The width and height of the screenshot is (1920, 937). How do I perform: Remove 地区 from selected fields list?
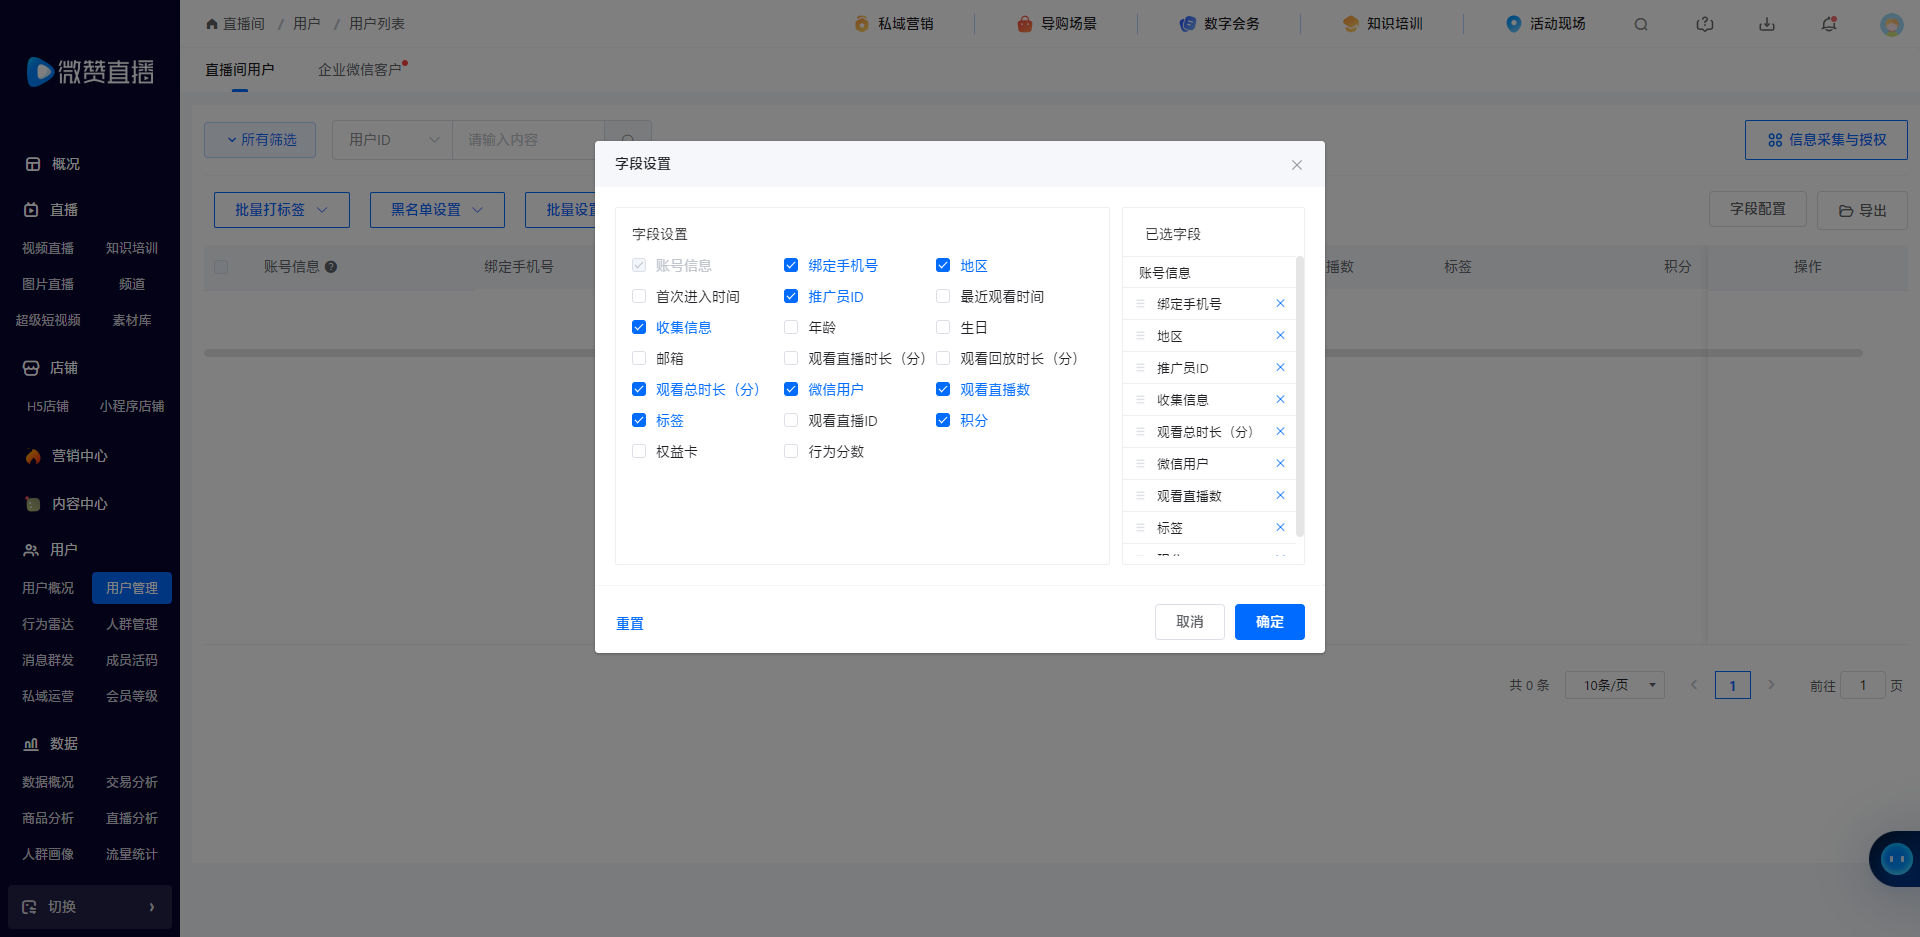click(x=1280, y=335)
